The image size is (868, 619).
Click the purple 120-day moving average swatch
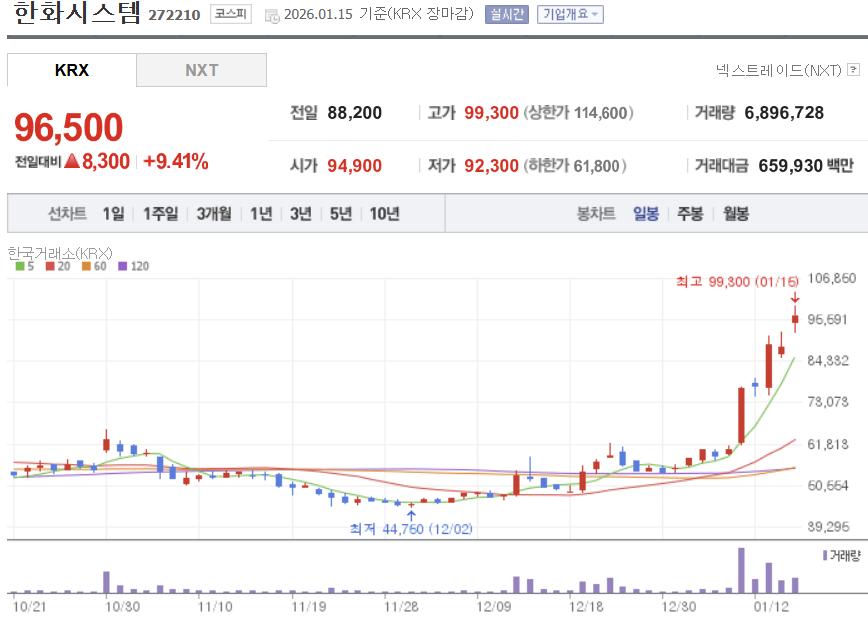122,266
